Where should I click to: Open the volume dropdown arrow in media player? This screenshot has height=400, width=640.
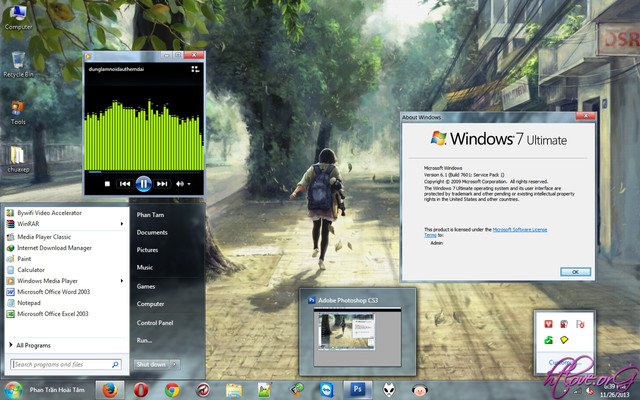click(188, 184)
